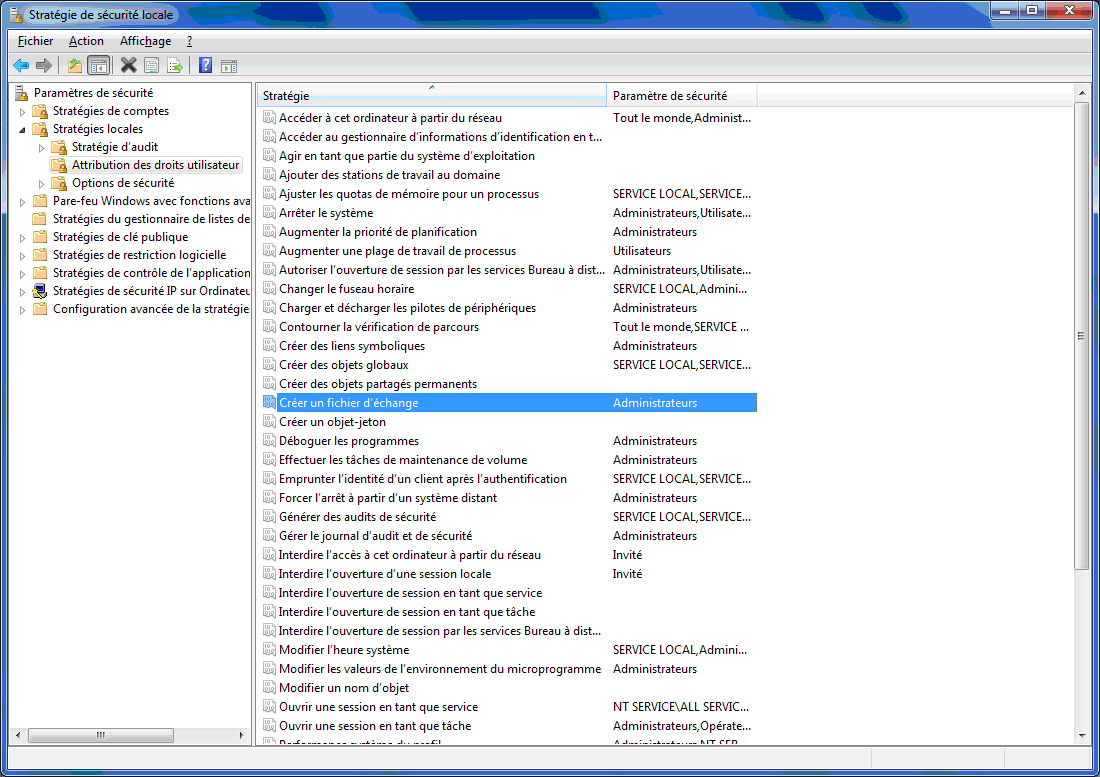Click the policy icon beside Arrêter le système

[x=269, y=213]
